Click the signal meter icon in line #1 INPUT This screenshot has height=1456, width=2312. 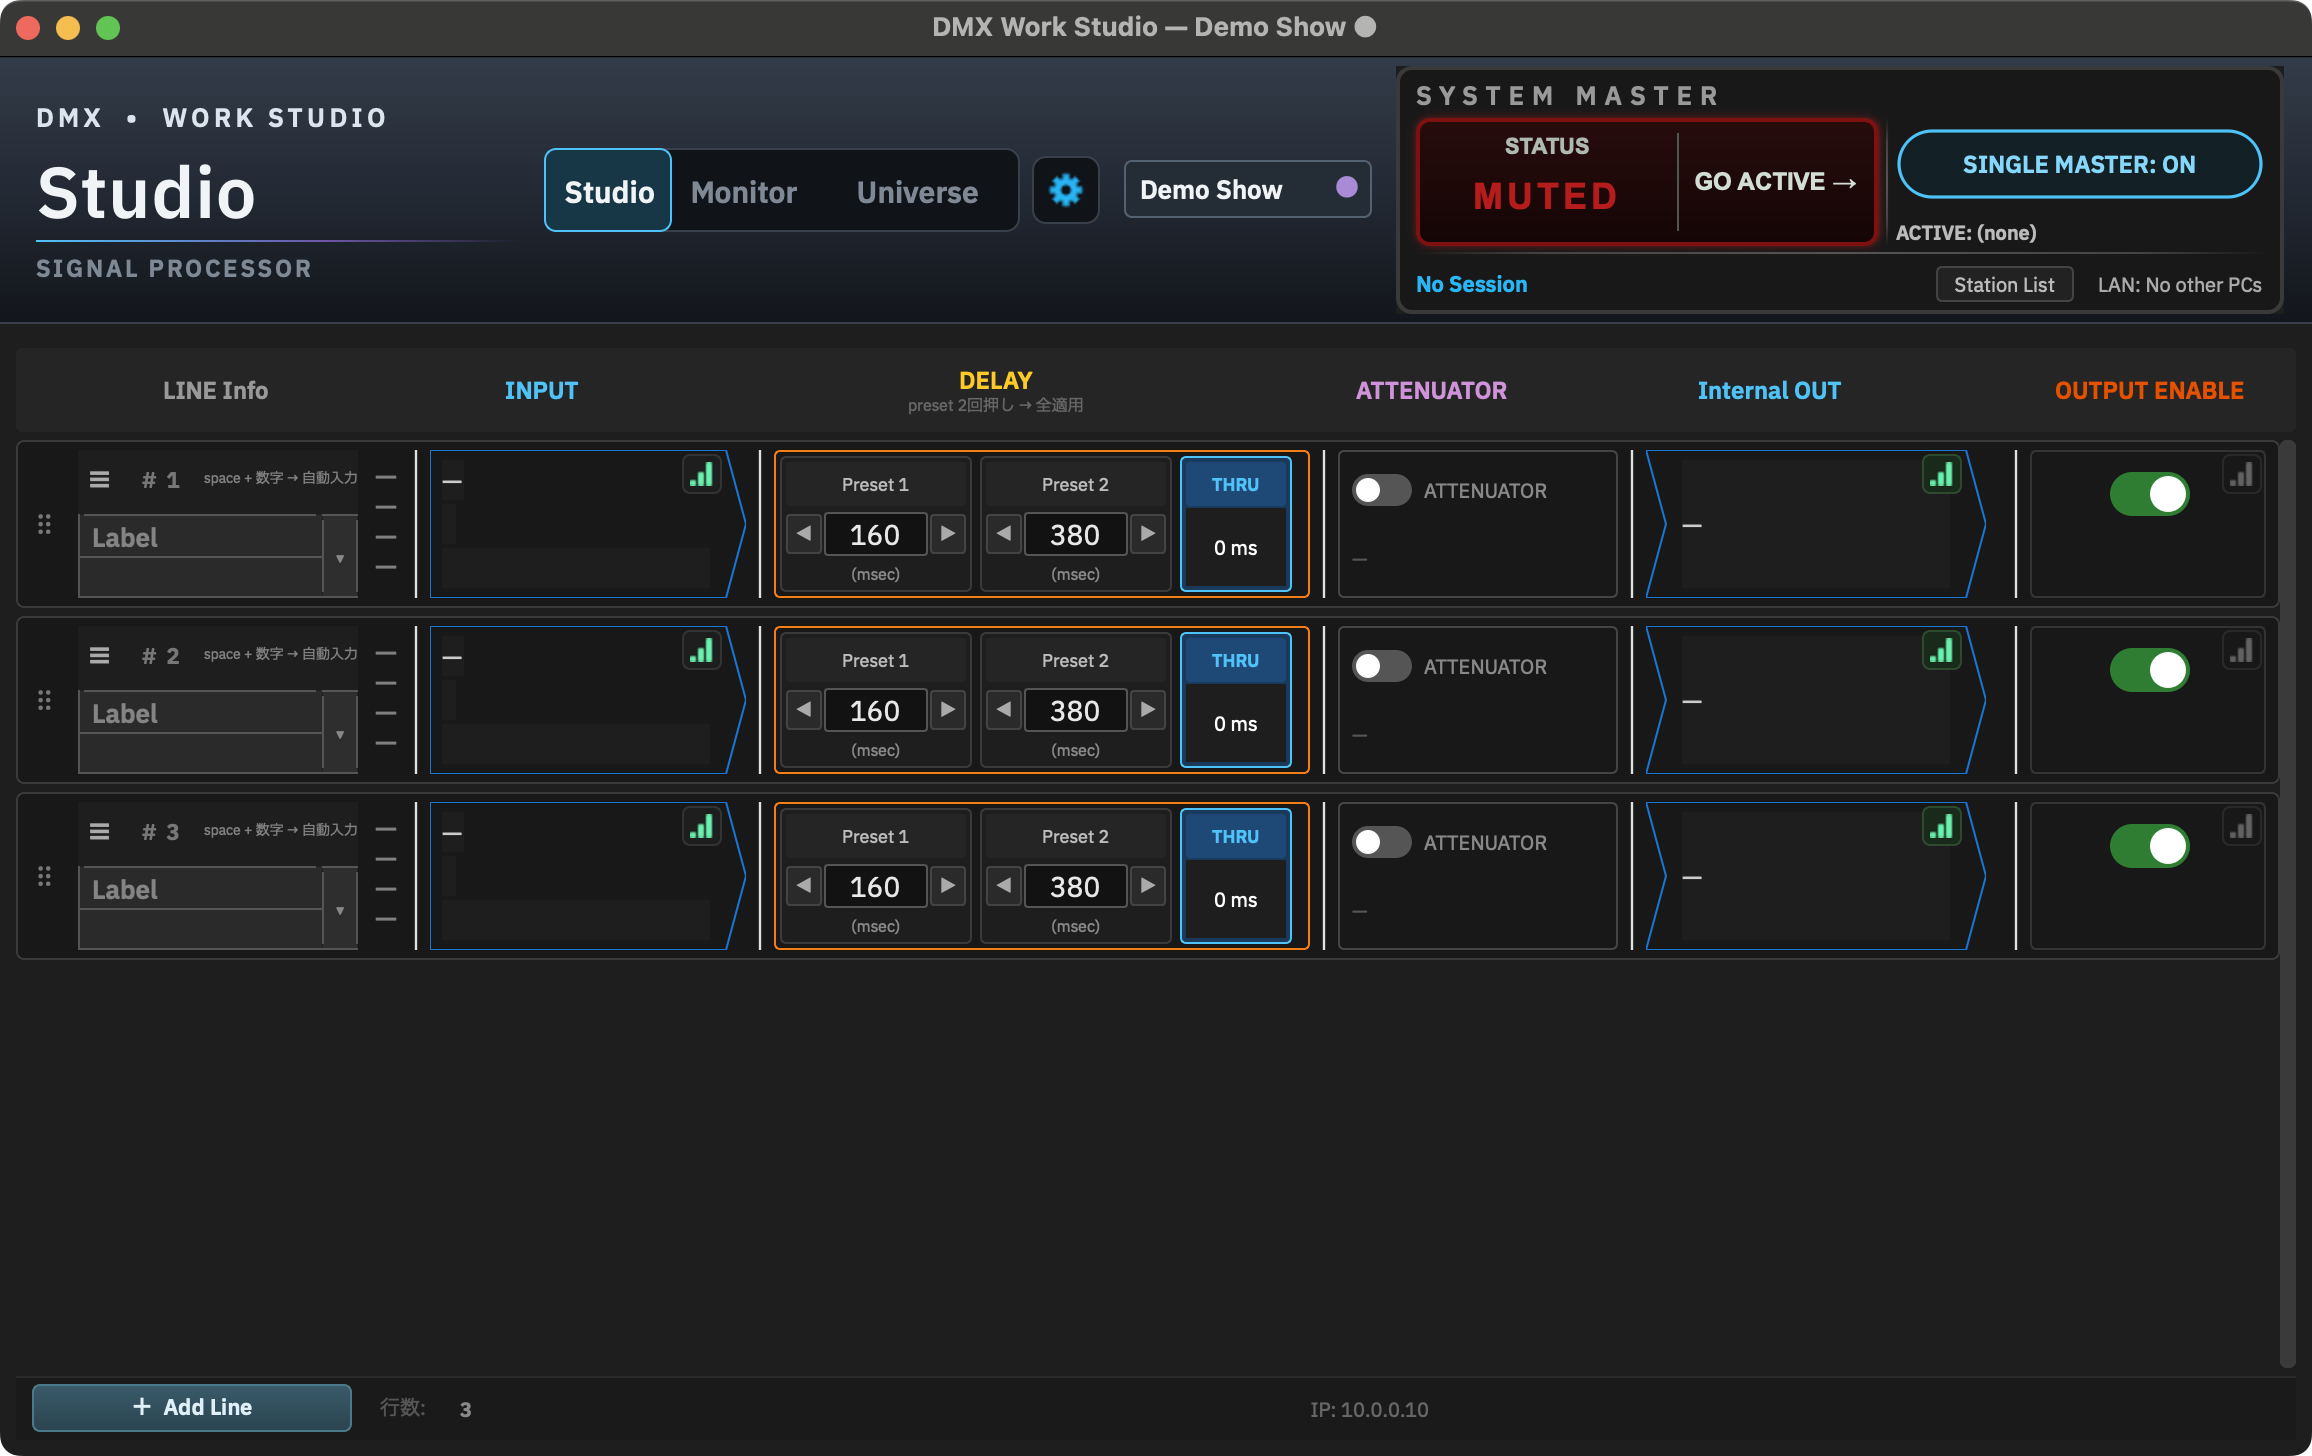pyautogui.click(x=702, y=475)
